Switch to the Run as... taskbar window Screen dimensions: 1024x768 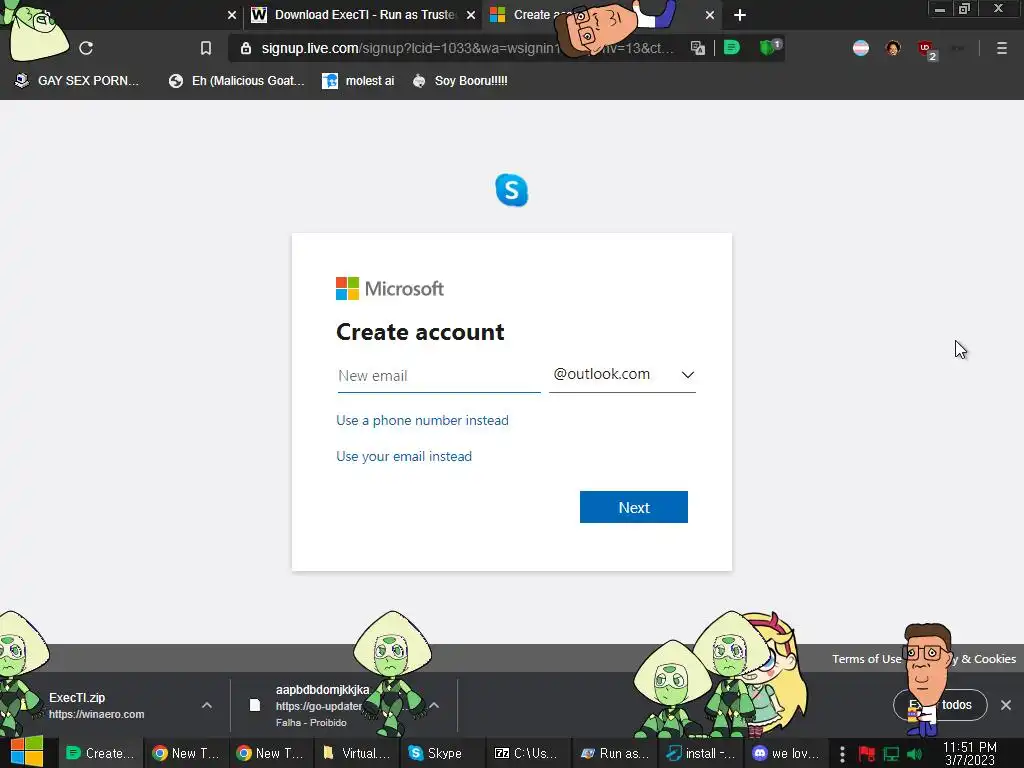(x=613, y=754)
